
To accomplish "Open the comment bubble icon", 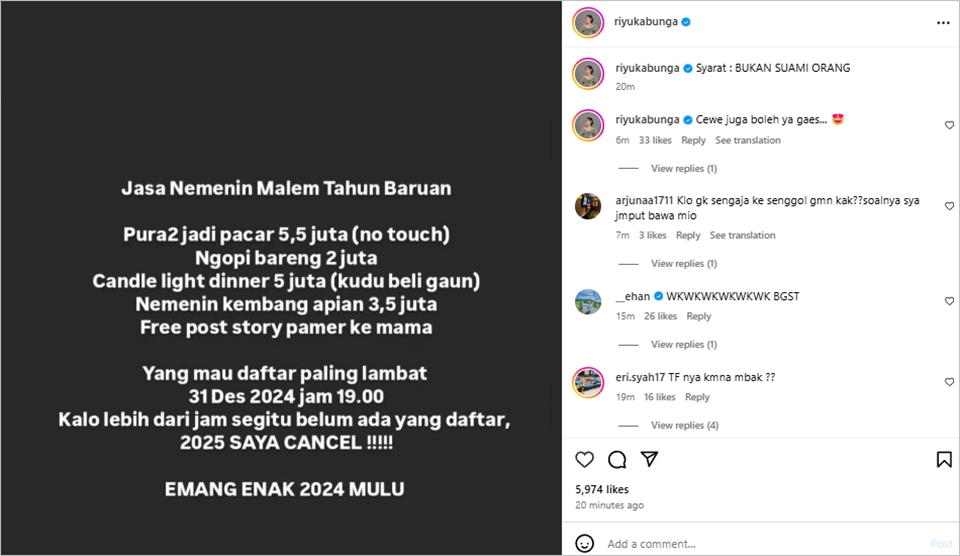I will pyautogui.click(x=617, y=459).
